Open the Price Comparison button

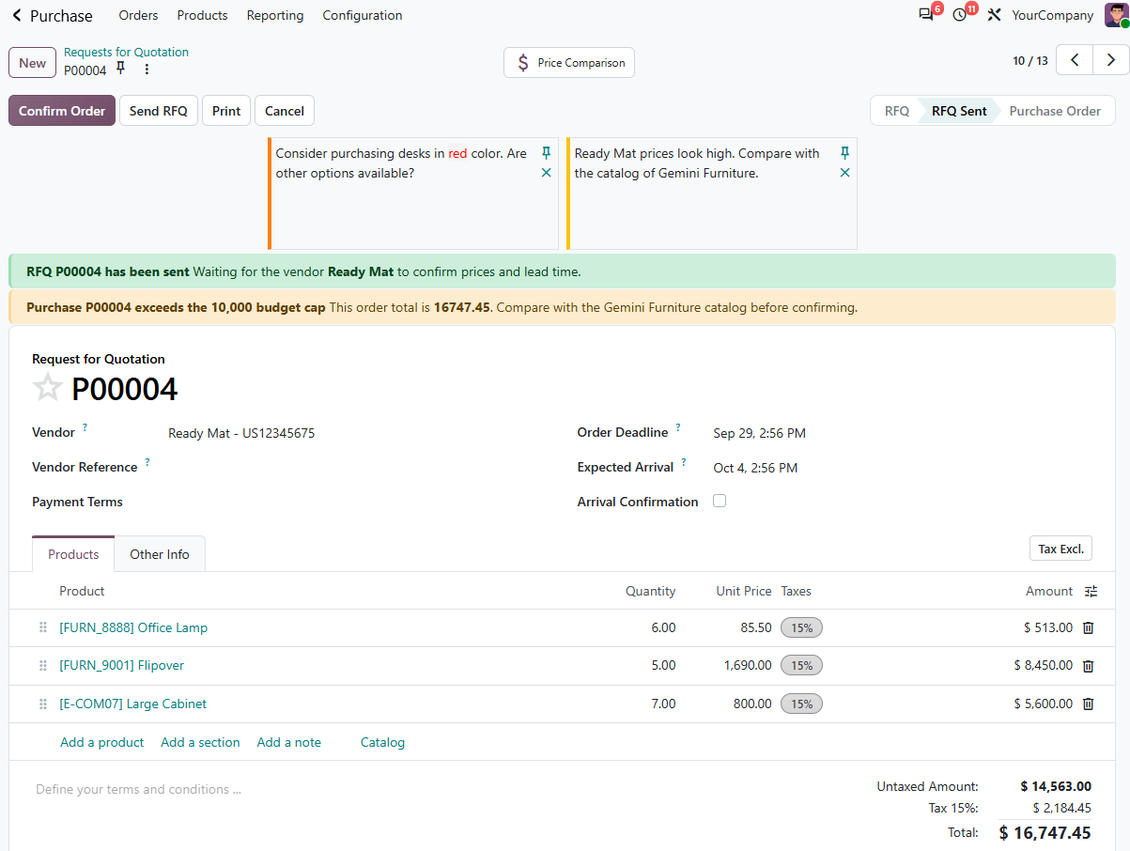[569, 63]
